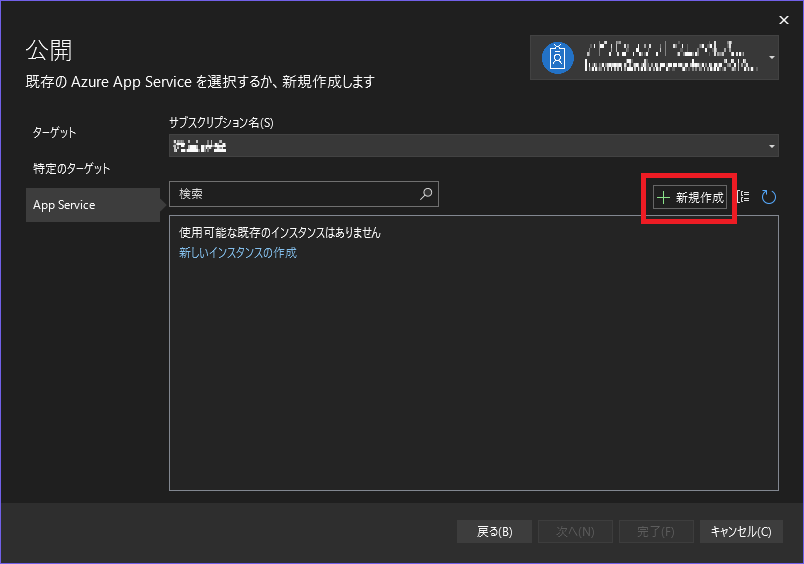Open the account selector dropdown arrow

click(x=772, y=57)
